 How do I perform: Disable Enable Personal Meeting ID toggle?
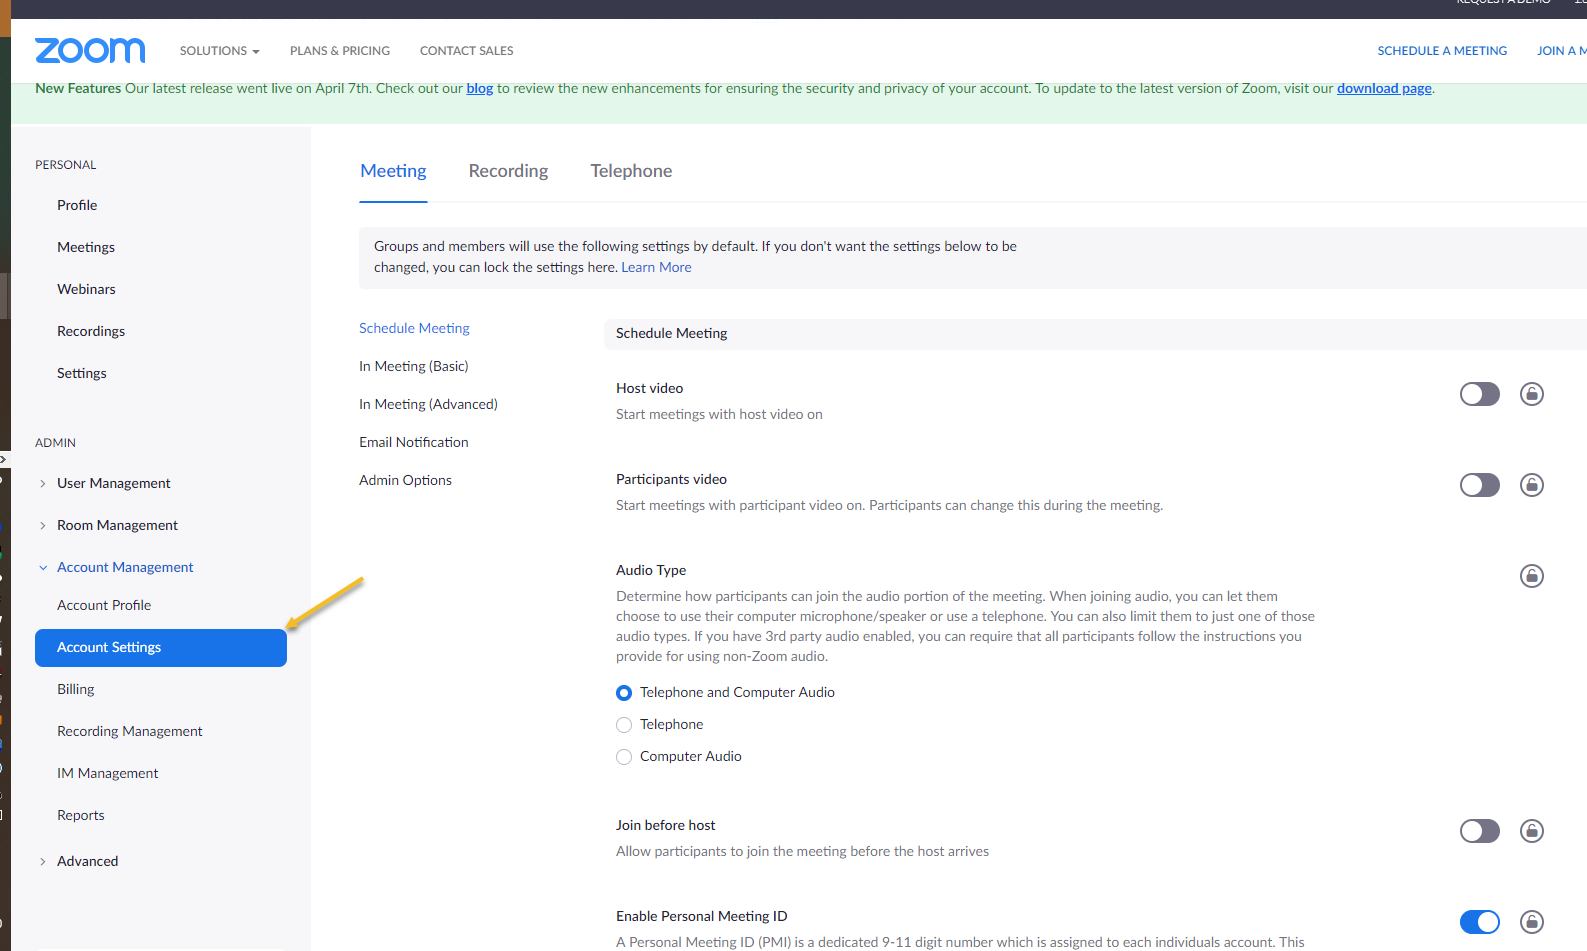[x=1479, y=922]
